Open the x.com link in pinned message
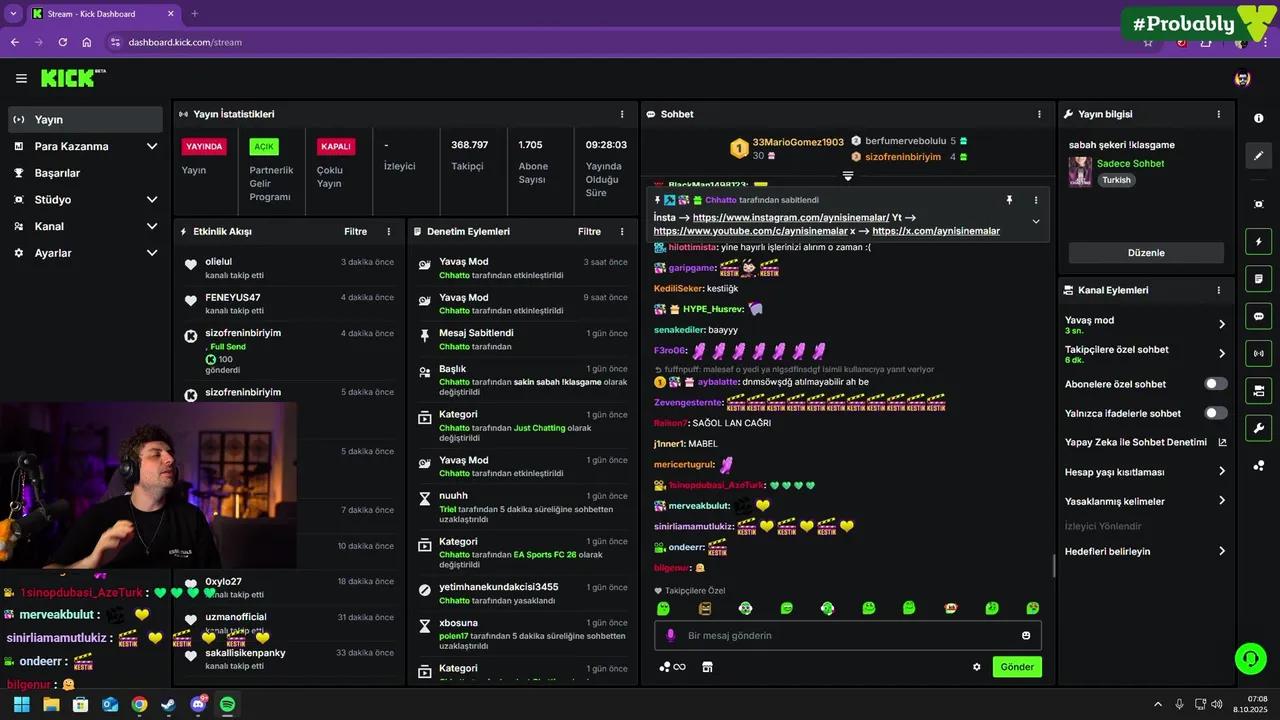The image size is (1280, 720). [x=936, y=231]
